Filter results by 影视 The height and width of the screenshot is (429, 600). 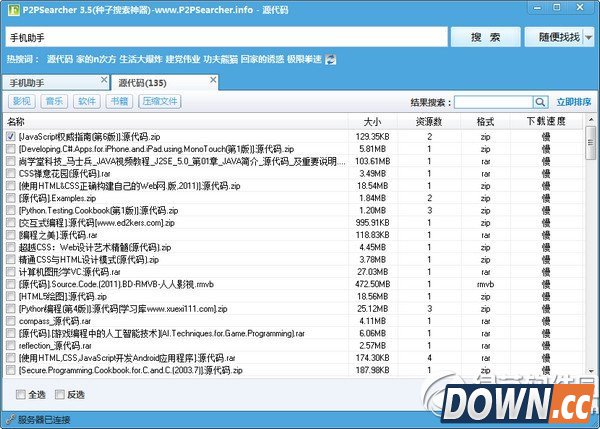[x=22, y=101]
